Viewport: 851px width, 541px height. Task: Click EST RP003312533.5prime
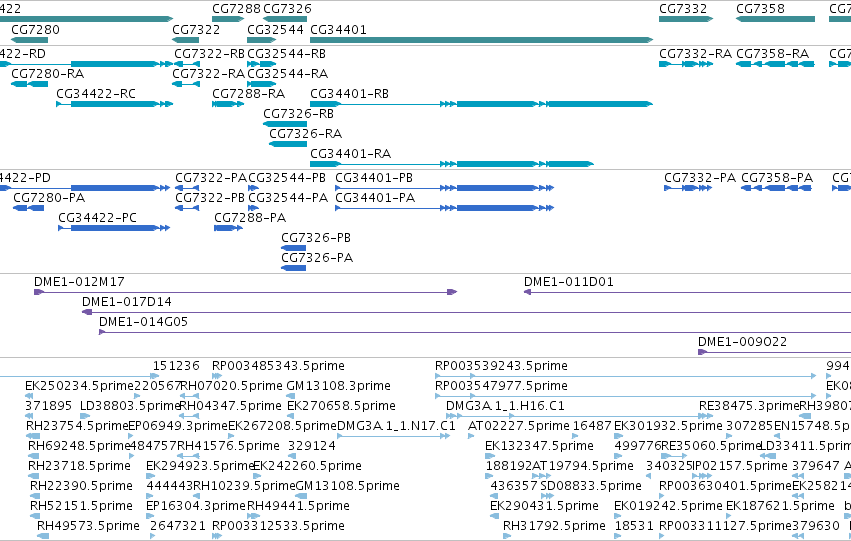[x=217, y=536]
